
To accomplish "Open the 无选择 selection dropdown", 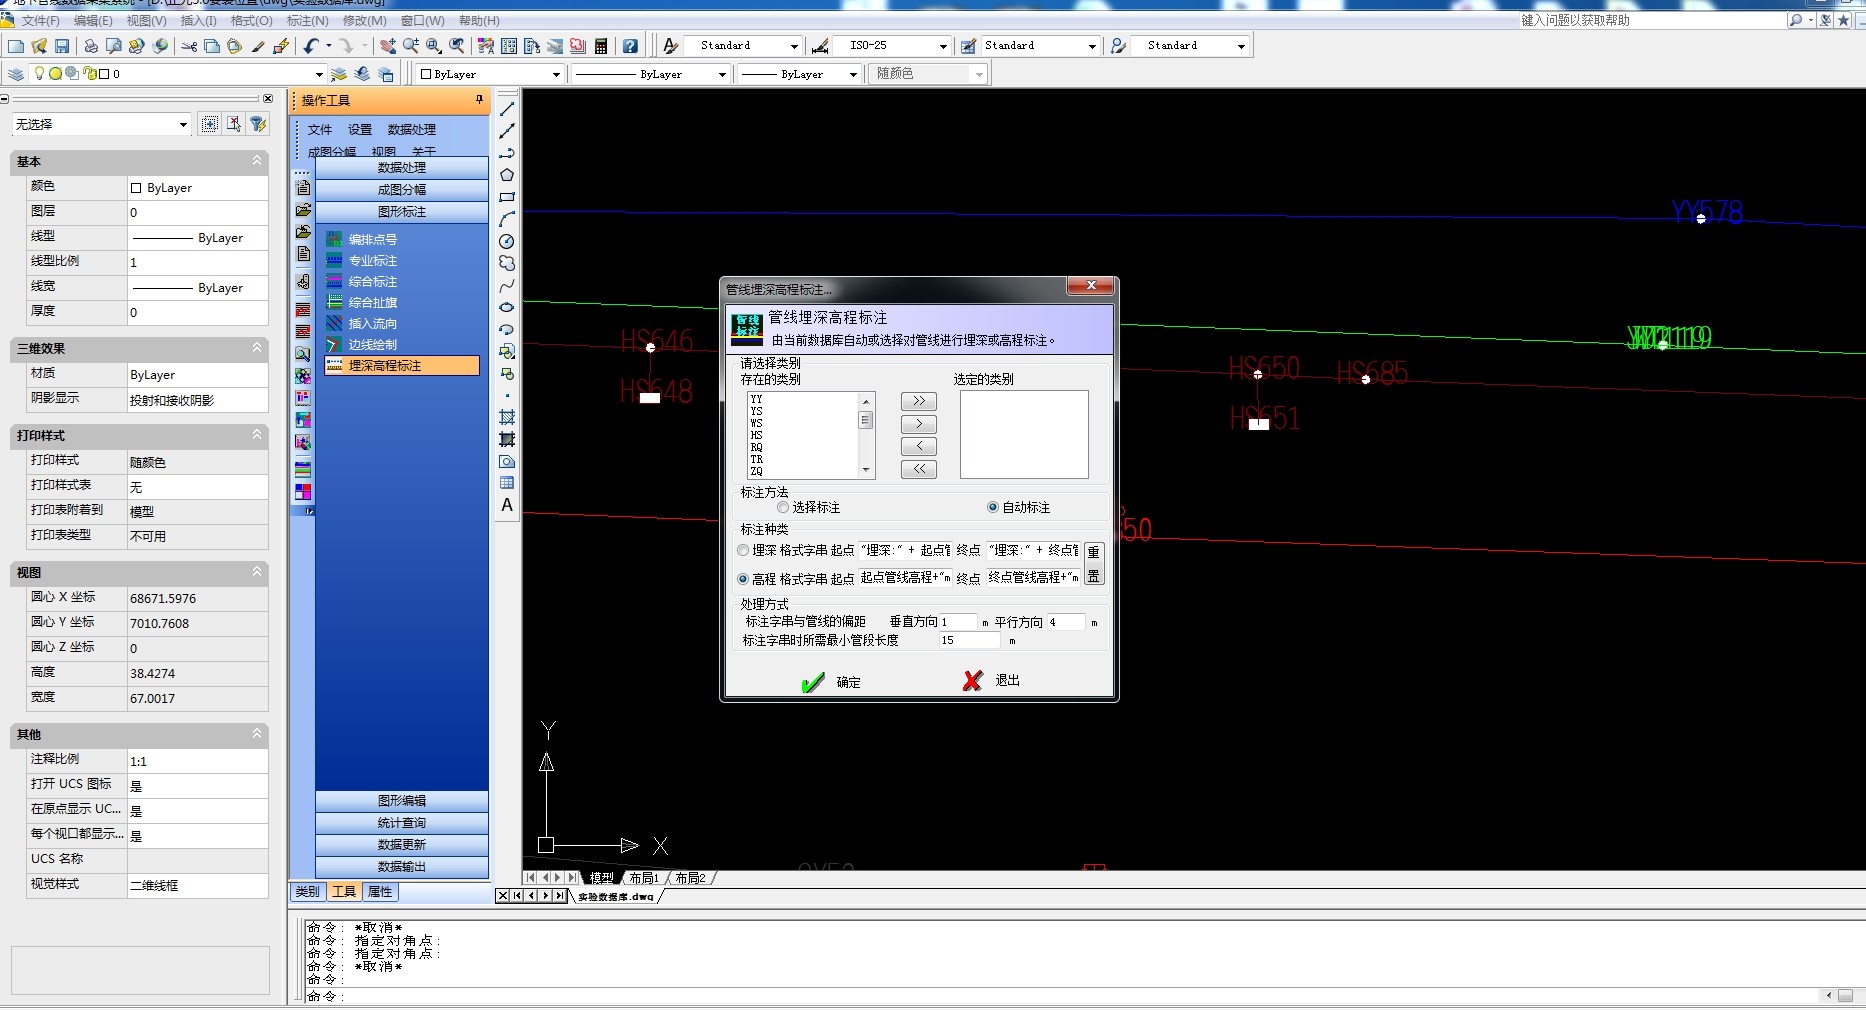I will pyautogui.click(x=183, y=125).
